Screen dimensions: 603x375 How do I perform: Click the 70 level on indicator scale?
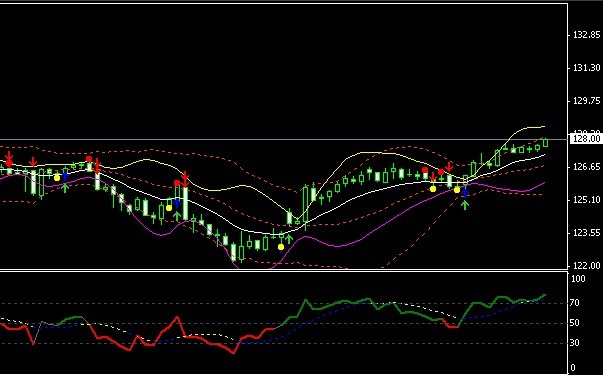(x=575, y=303)
